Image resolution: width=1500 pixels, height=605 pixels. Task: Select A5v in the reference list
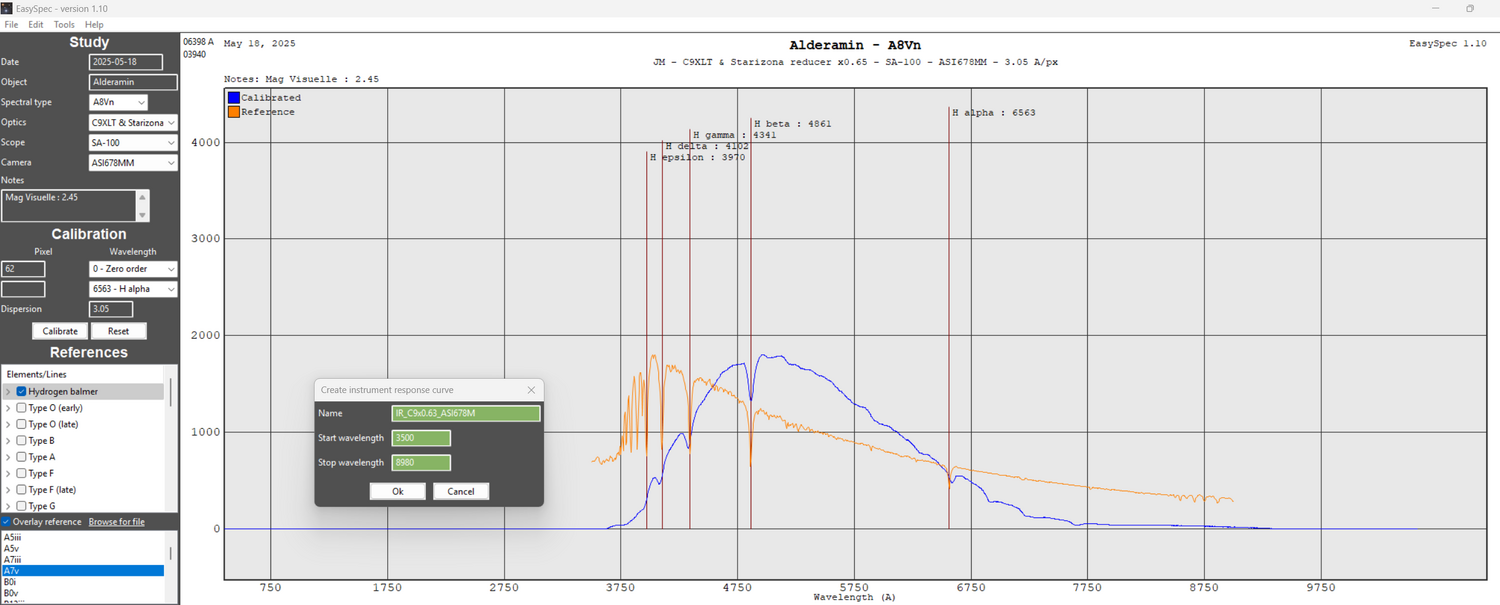83,549
